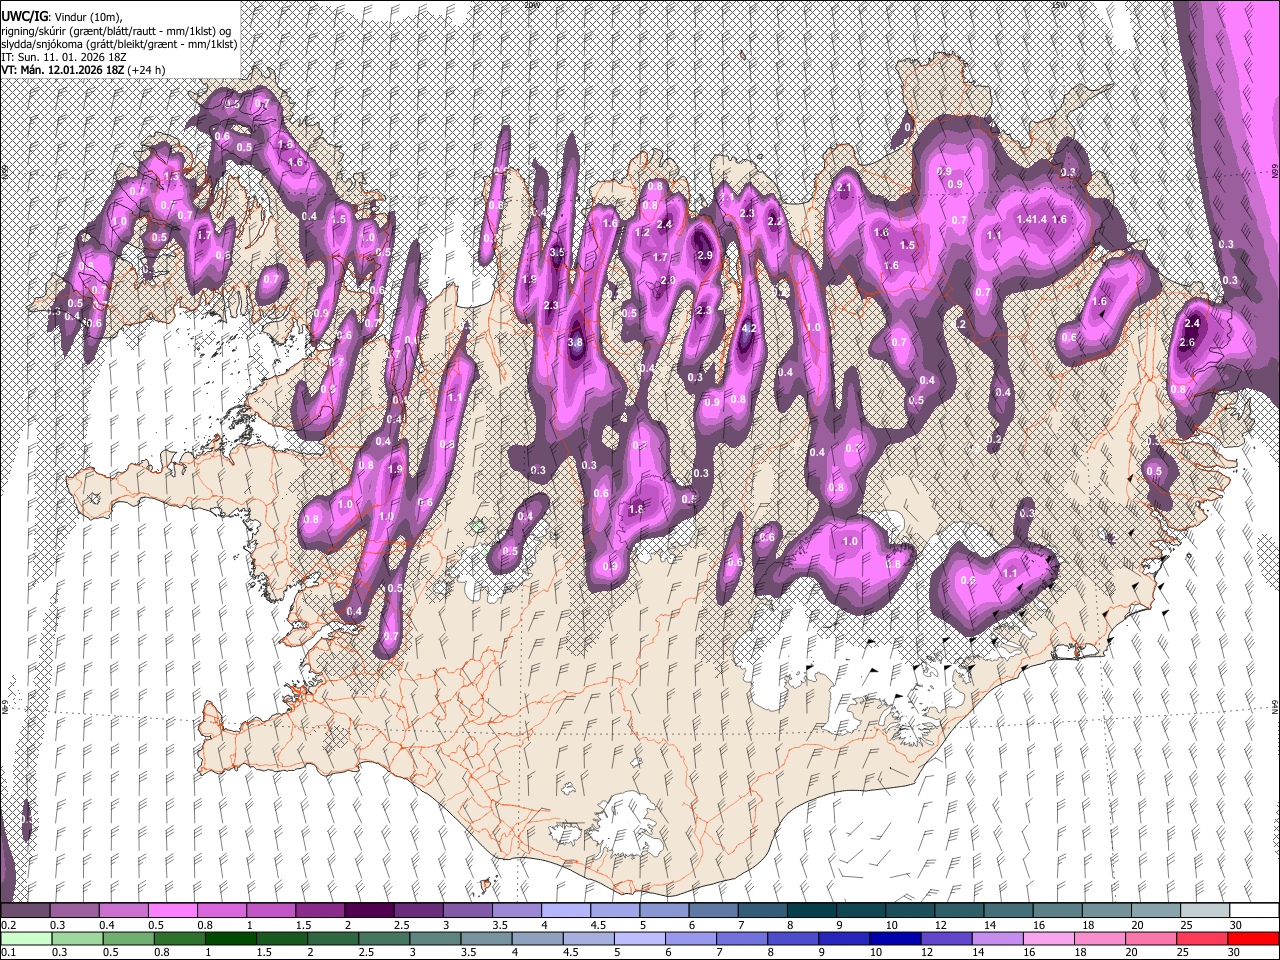
Task: Pick the darkest purple 2–2.5 snow swatch
Action: pyautogui.click(x=368, y=911)
